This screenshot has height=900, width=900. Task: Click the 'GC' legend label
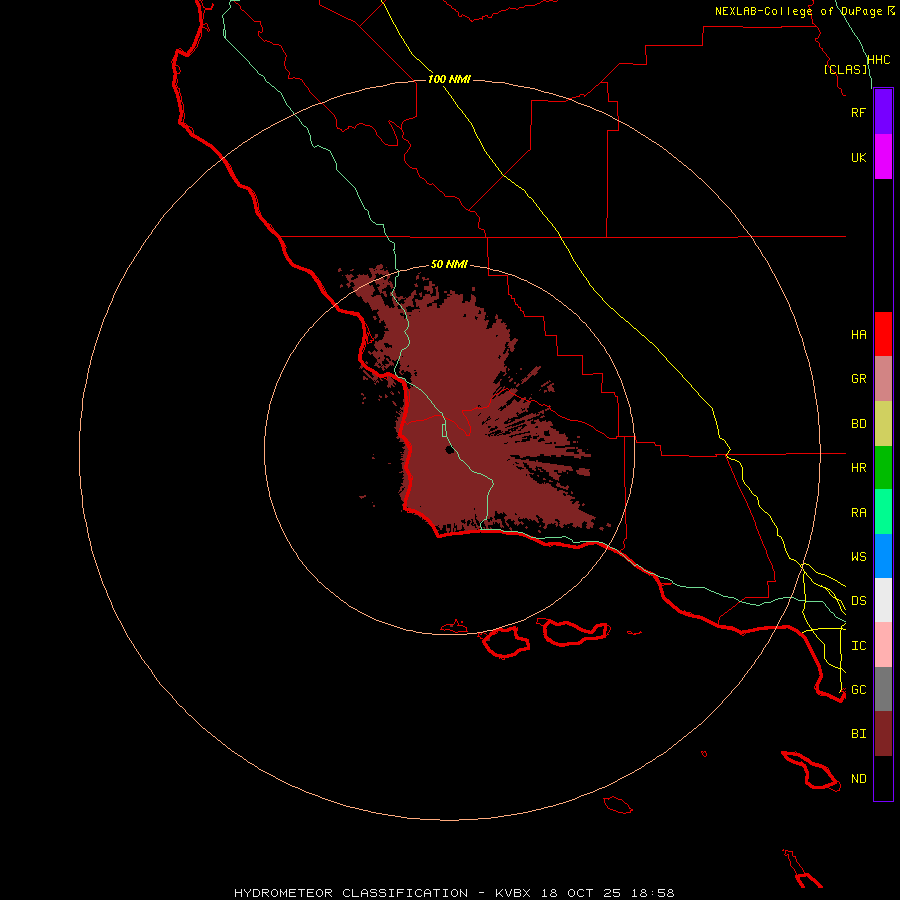tap(858, 690)
